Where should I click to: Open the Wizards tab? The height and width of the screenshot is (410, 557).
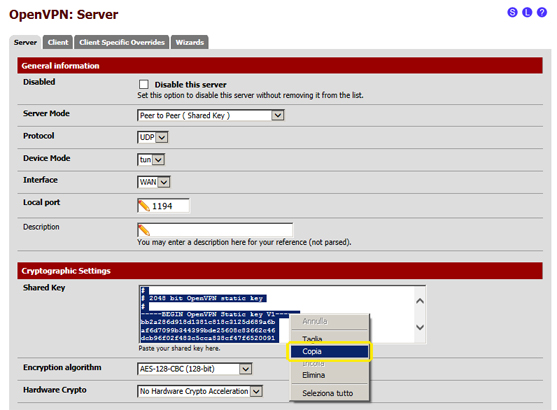(x=190, y=42)
